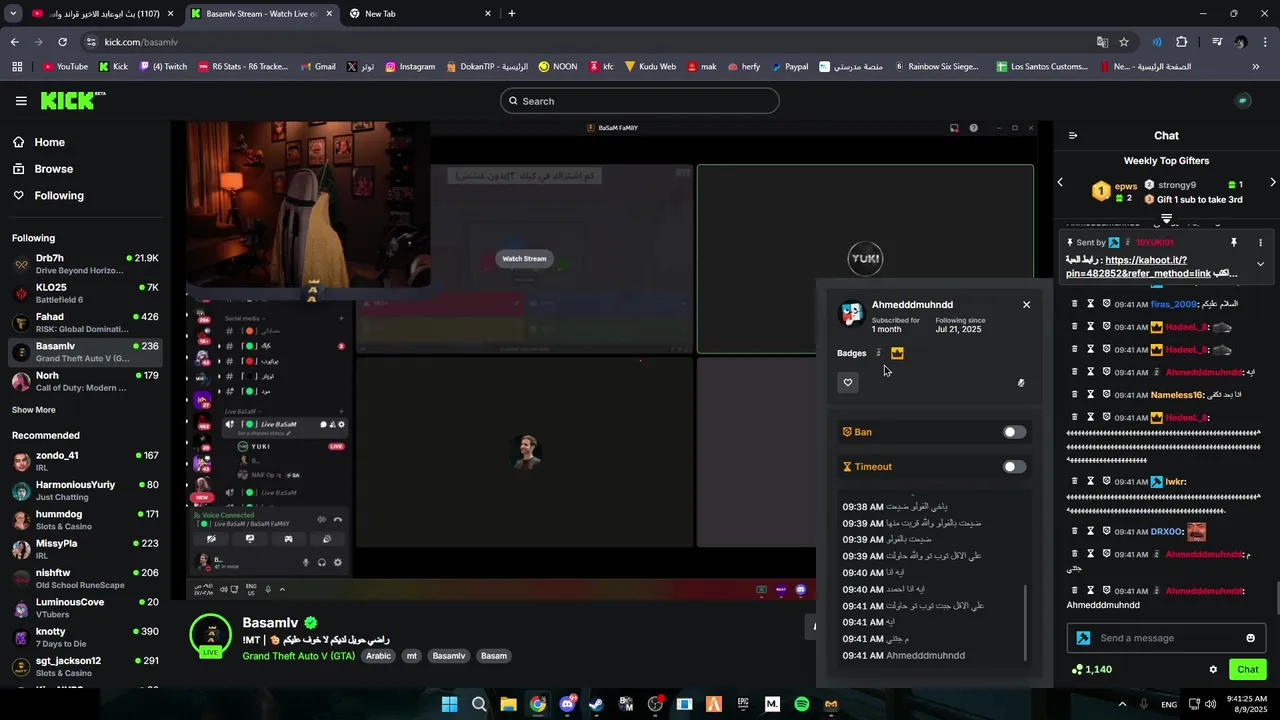Click Watch Stream button in video

click(x=524, y=259)
